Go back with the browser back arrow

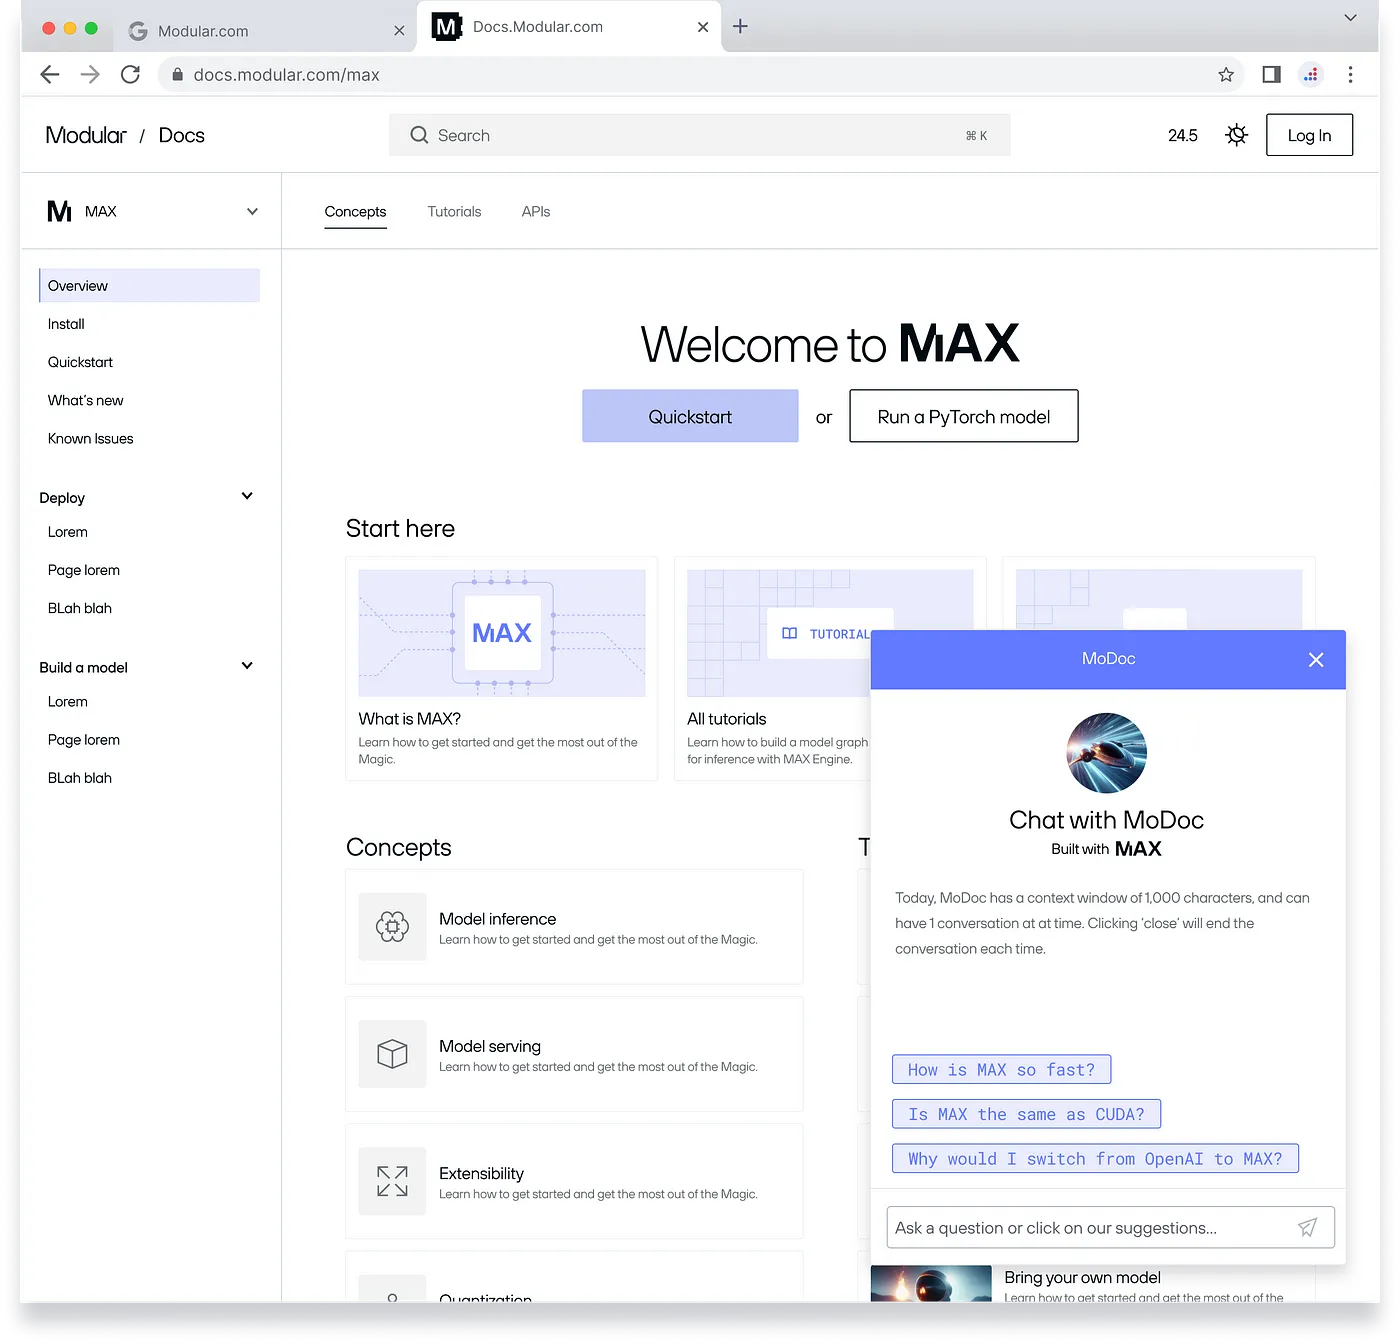pyautogui.click(x=50, y=75)
